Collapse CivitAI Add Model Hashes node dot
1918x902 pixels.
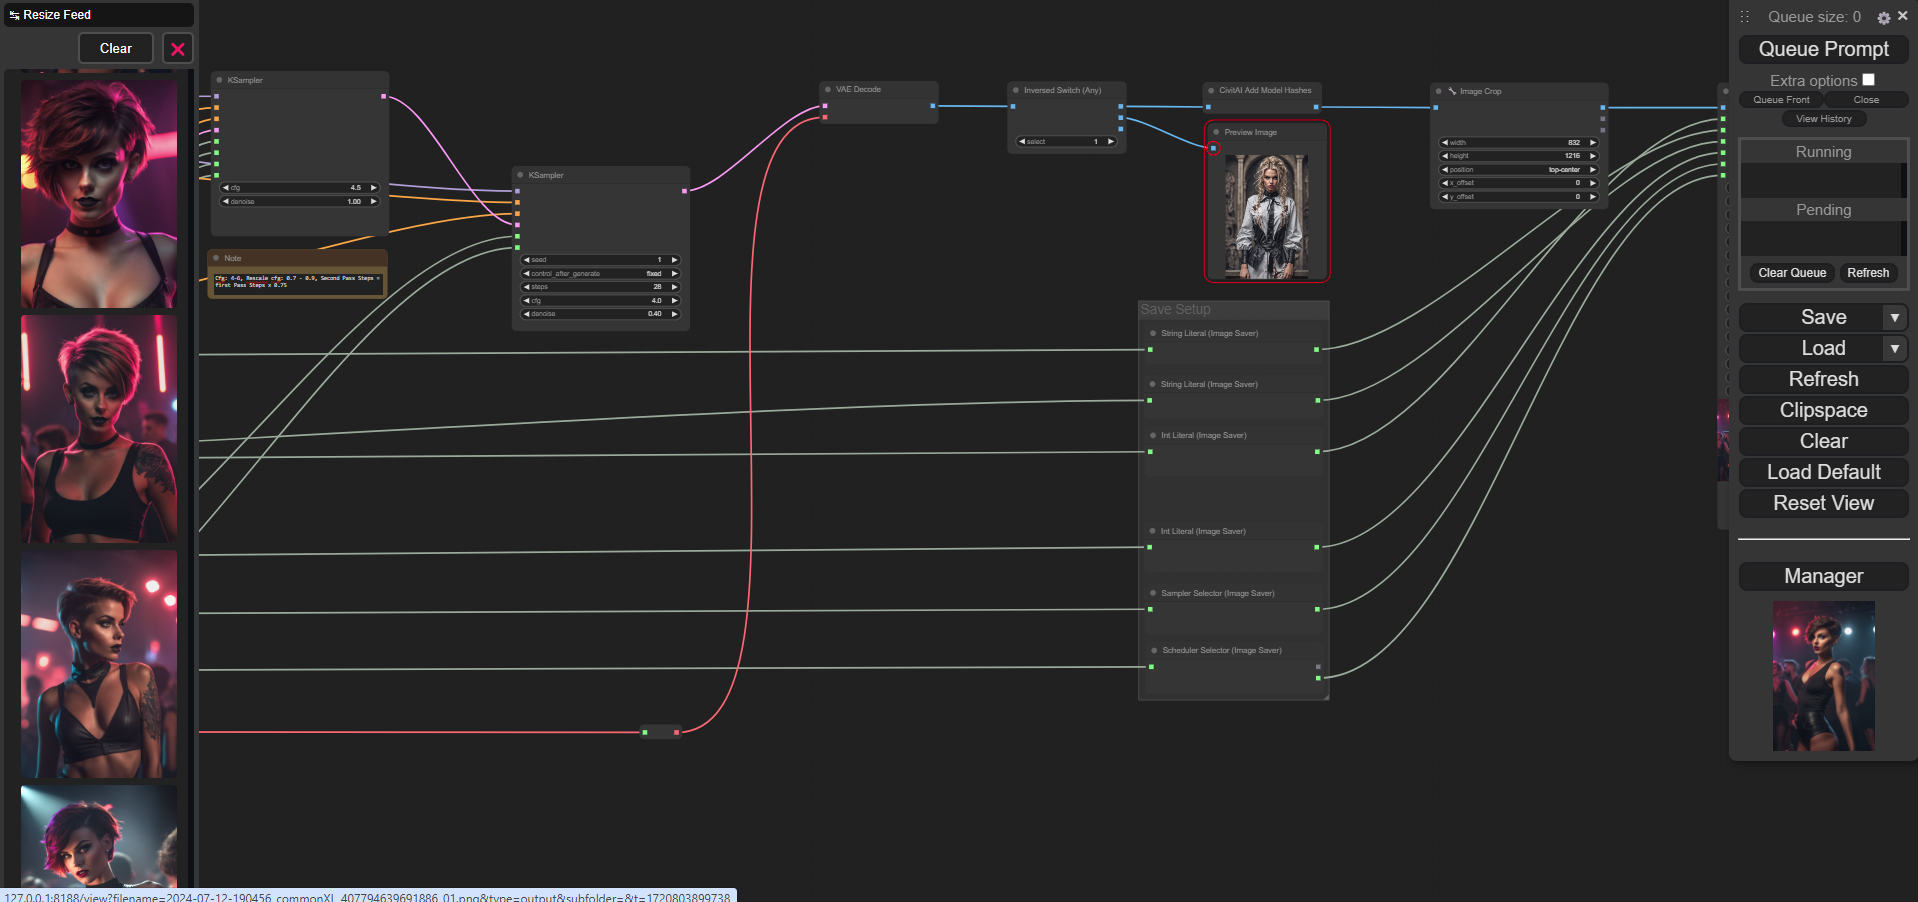pos(1211,91)
